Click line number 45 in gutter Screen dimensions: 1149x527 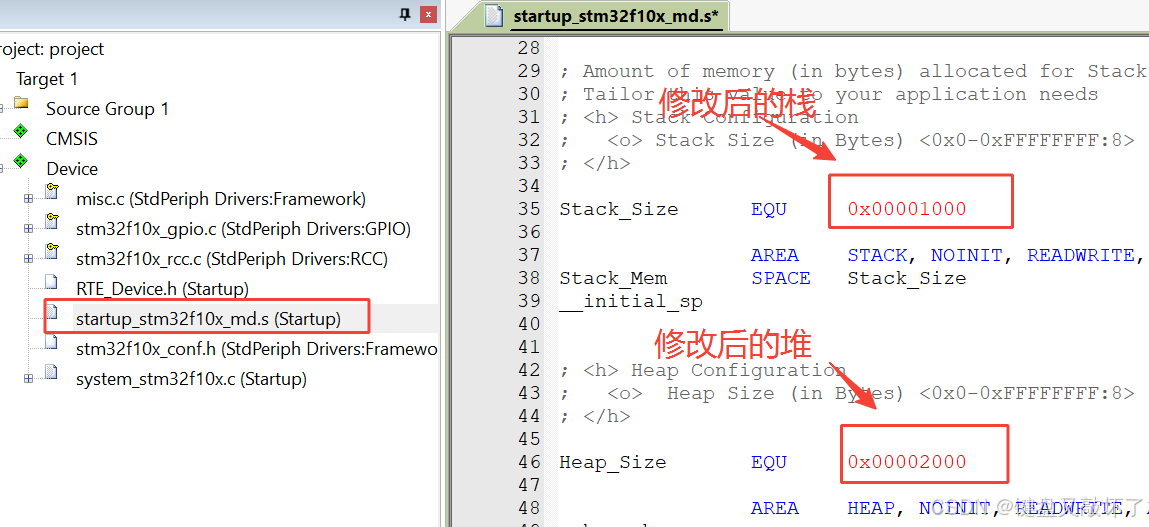(528, 438)
